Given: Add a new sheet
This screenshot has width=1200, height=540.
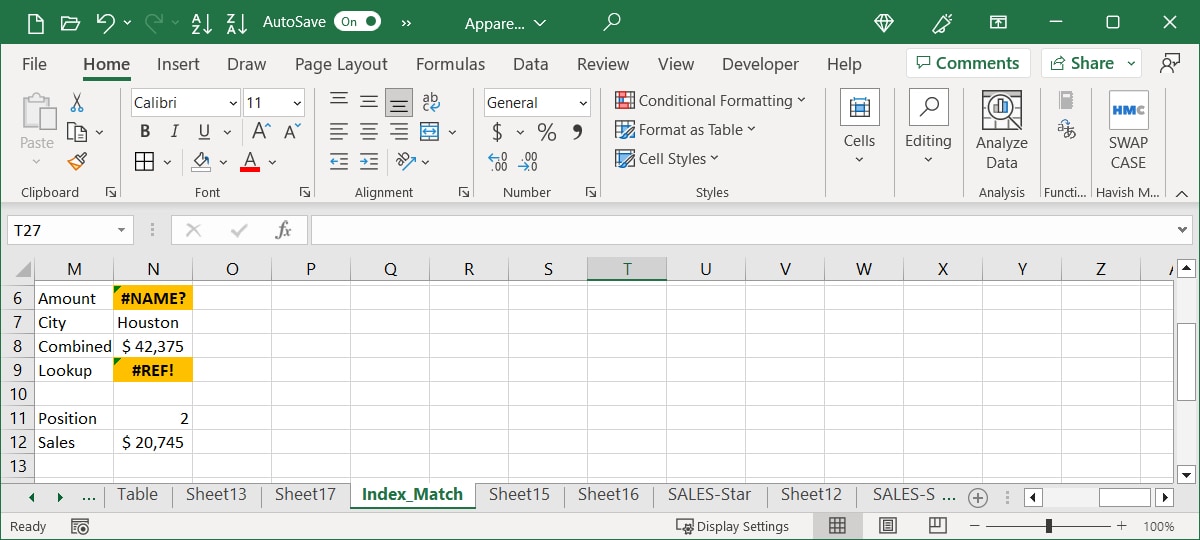Looking at the screenshot, I should click(x=978, y=497).
